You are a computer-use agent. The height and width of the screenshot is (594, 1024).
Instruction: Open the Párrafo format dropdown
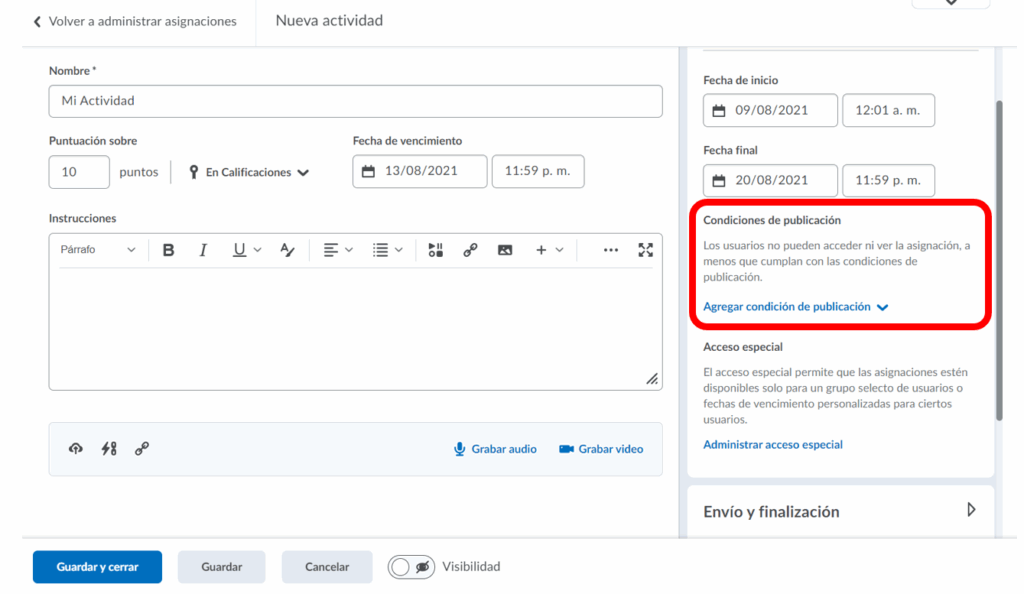(98, 250)
